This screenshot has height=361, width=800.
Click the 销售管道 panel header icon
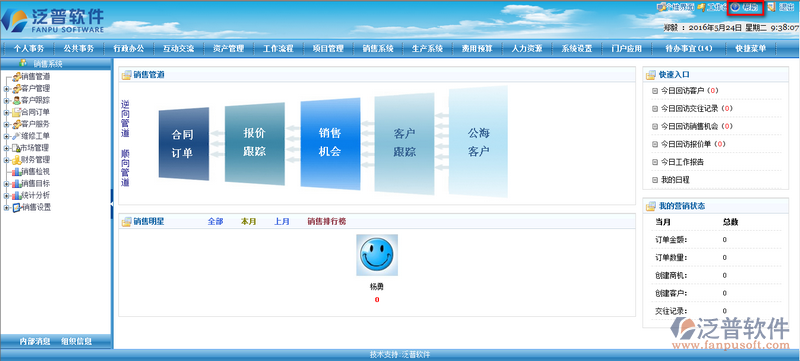click(x=126, y=75)
